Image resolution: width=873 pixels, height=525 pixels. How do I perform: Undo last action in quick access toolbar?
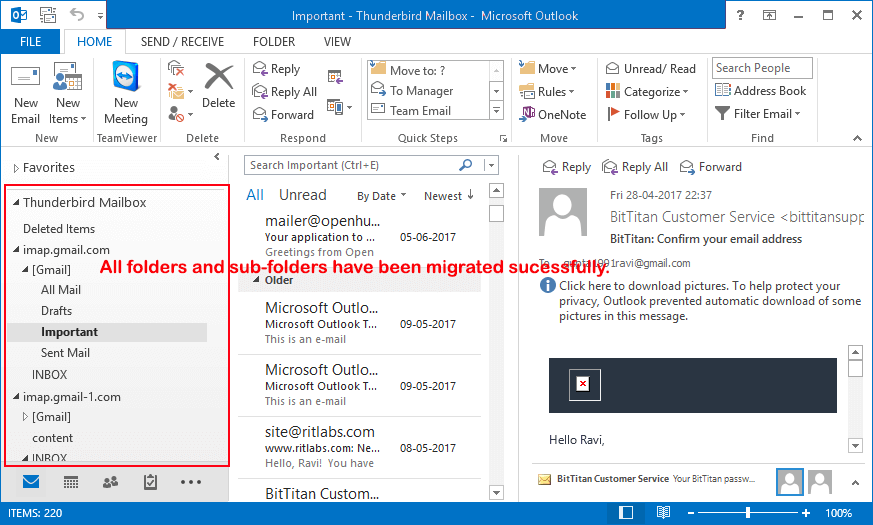[x=77, y=14]
